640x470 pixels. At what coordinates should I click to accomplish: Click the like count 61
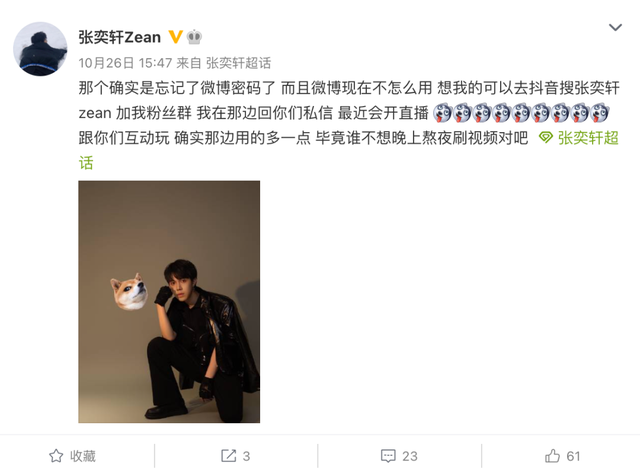[x=573, y=456]
